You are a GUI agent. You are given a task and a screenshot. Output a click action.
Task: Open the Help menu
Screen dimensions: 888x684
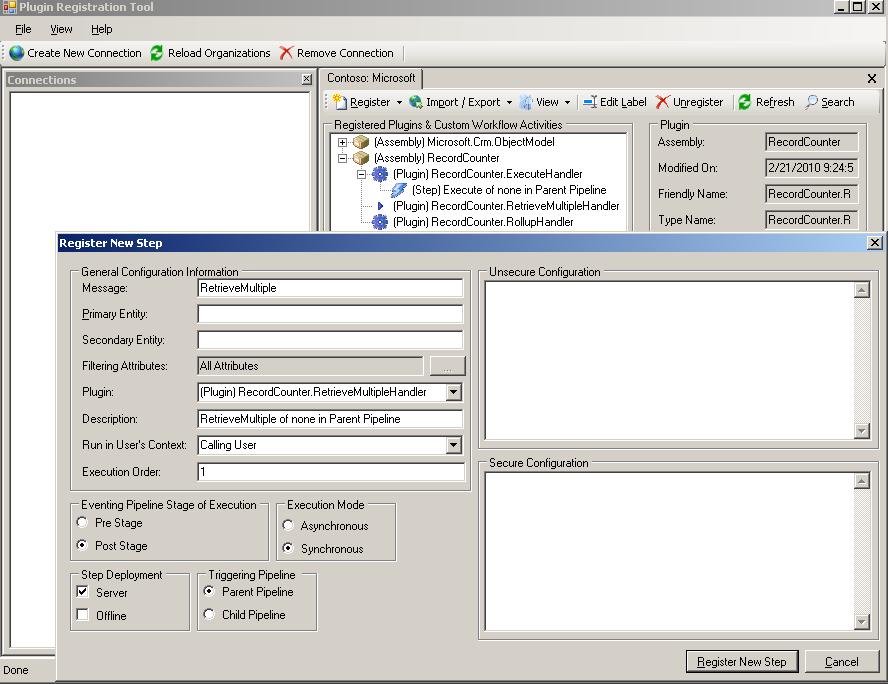tap(101, 29)
